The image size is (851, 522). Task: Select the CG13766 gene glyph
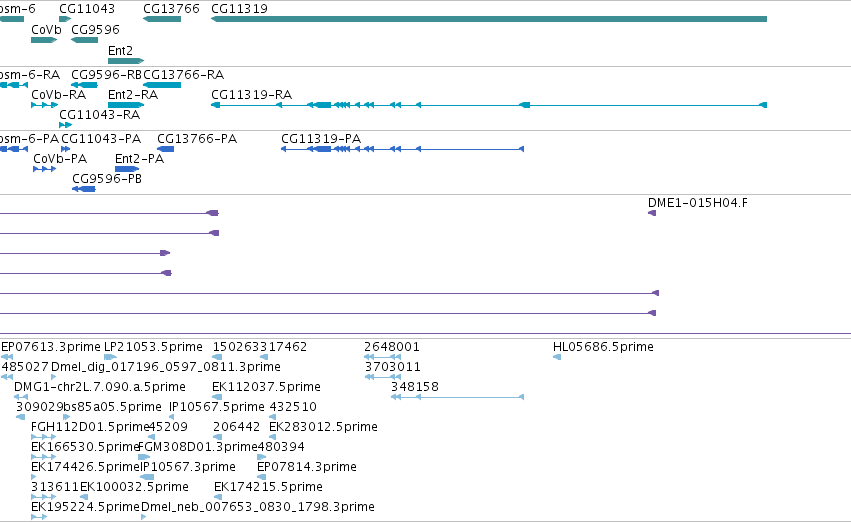coord(162,19)
